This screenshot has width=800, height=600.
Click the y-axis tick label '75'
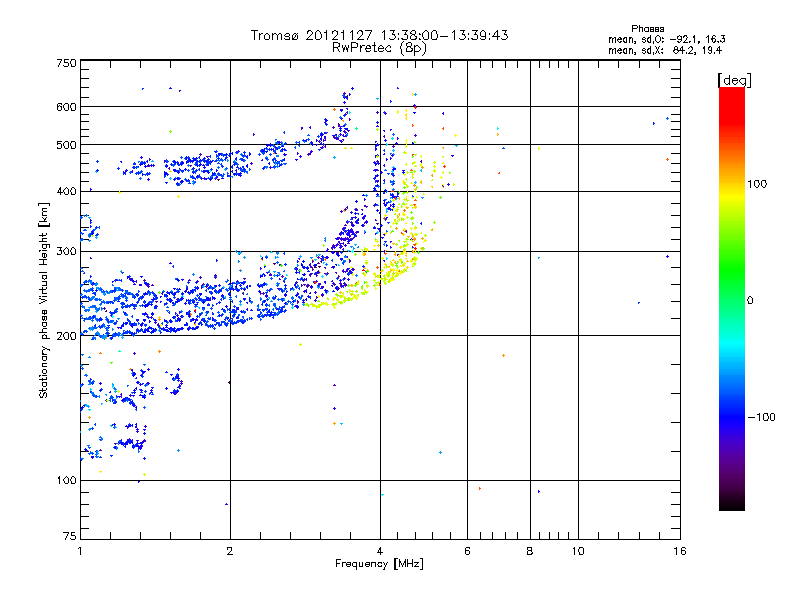(x=70, y=536)
